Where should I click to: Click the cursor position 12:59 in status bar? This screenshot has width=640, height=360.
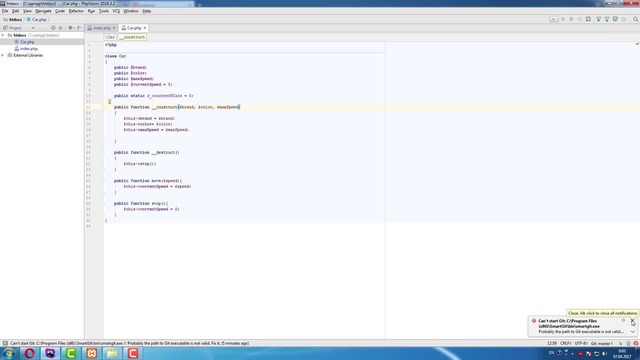[x=552, y=343]
